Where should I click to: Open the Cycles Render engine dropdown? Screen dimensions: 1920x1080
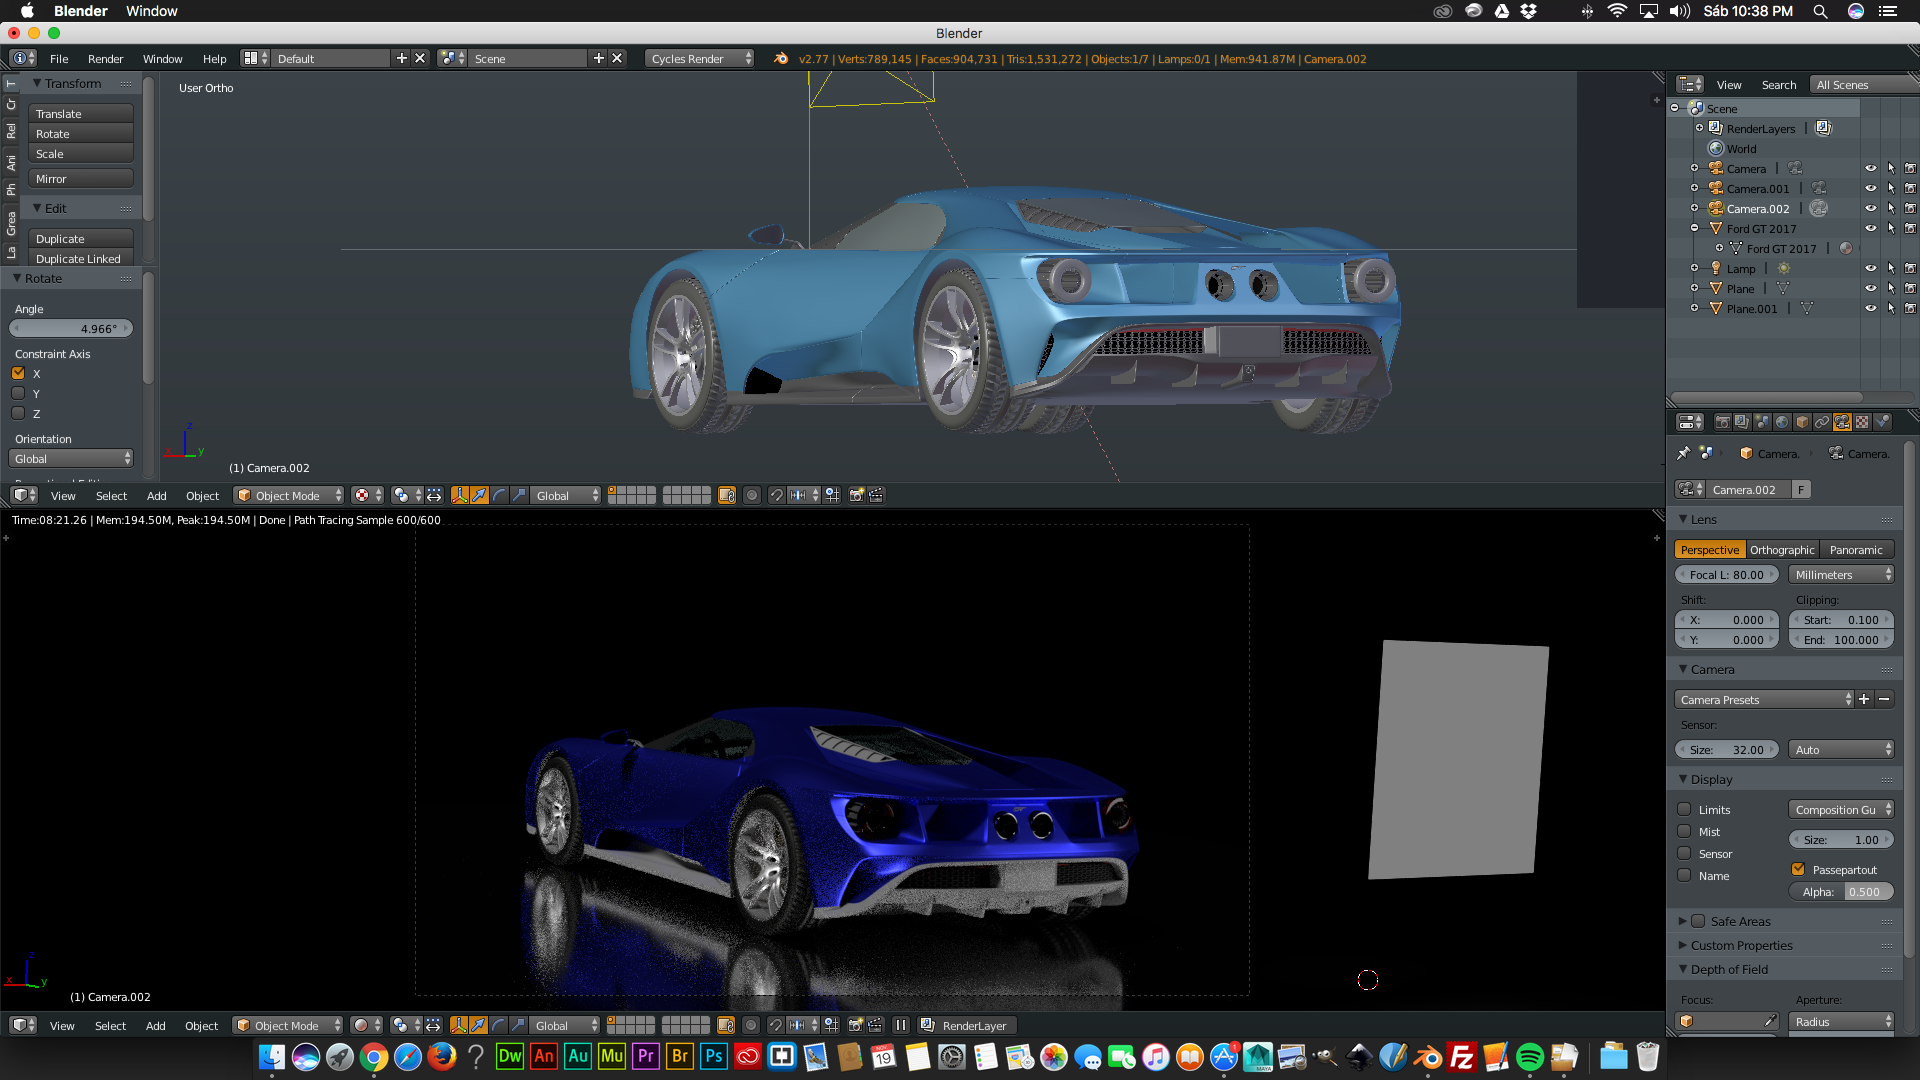pyautogui.click(x=699, y=59)
